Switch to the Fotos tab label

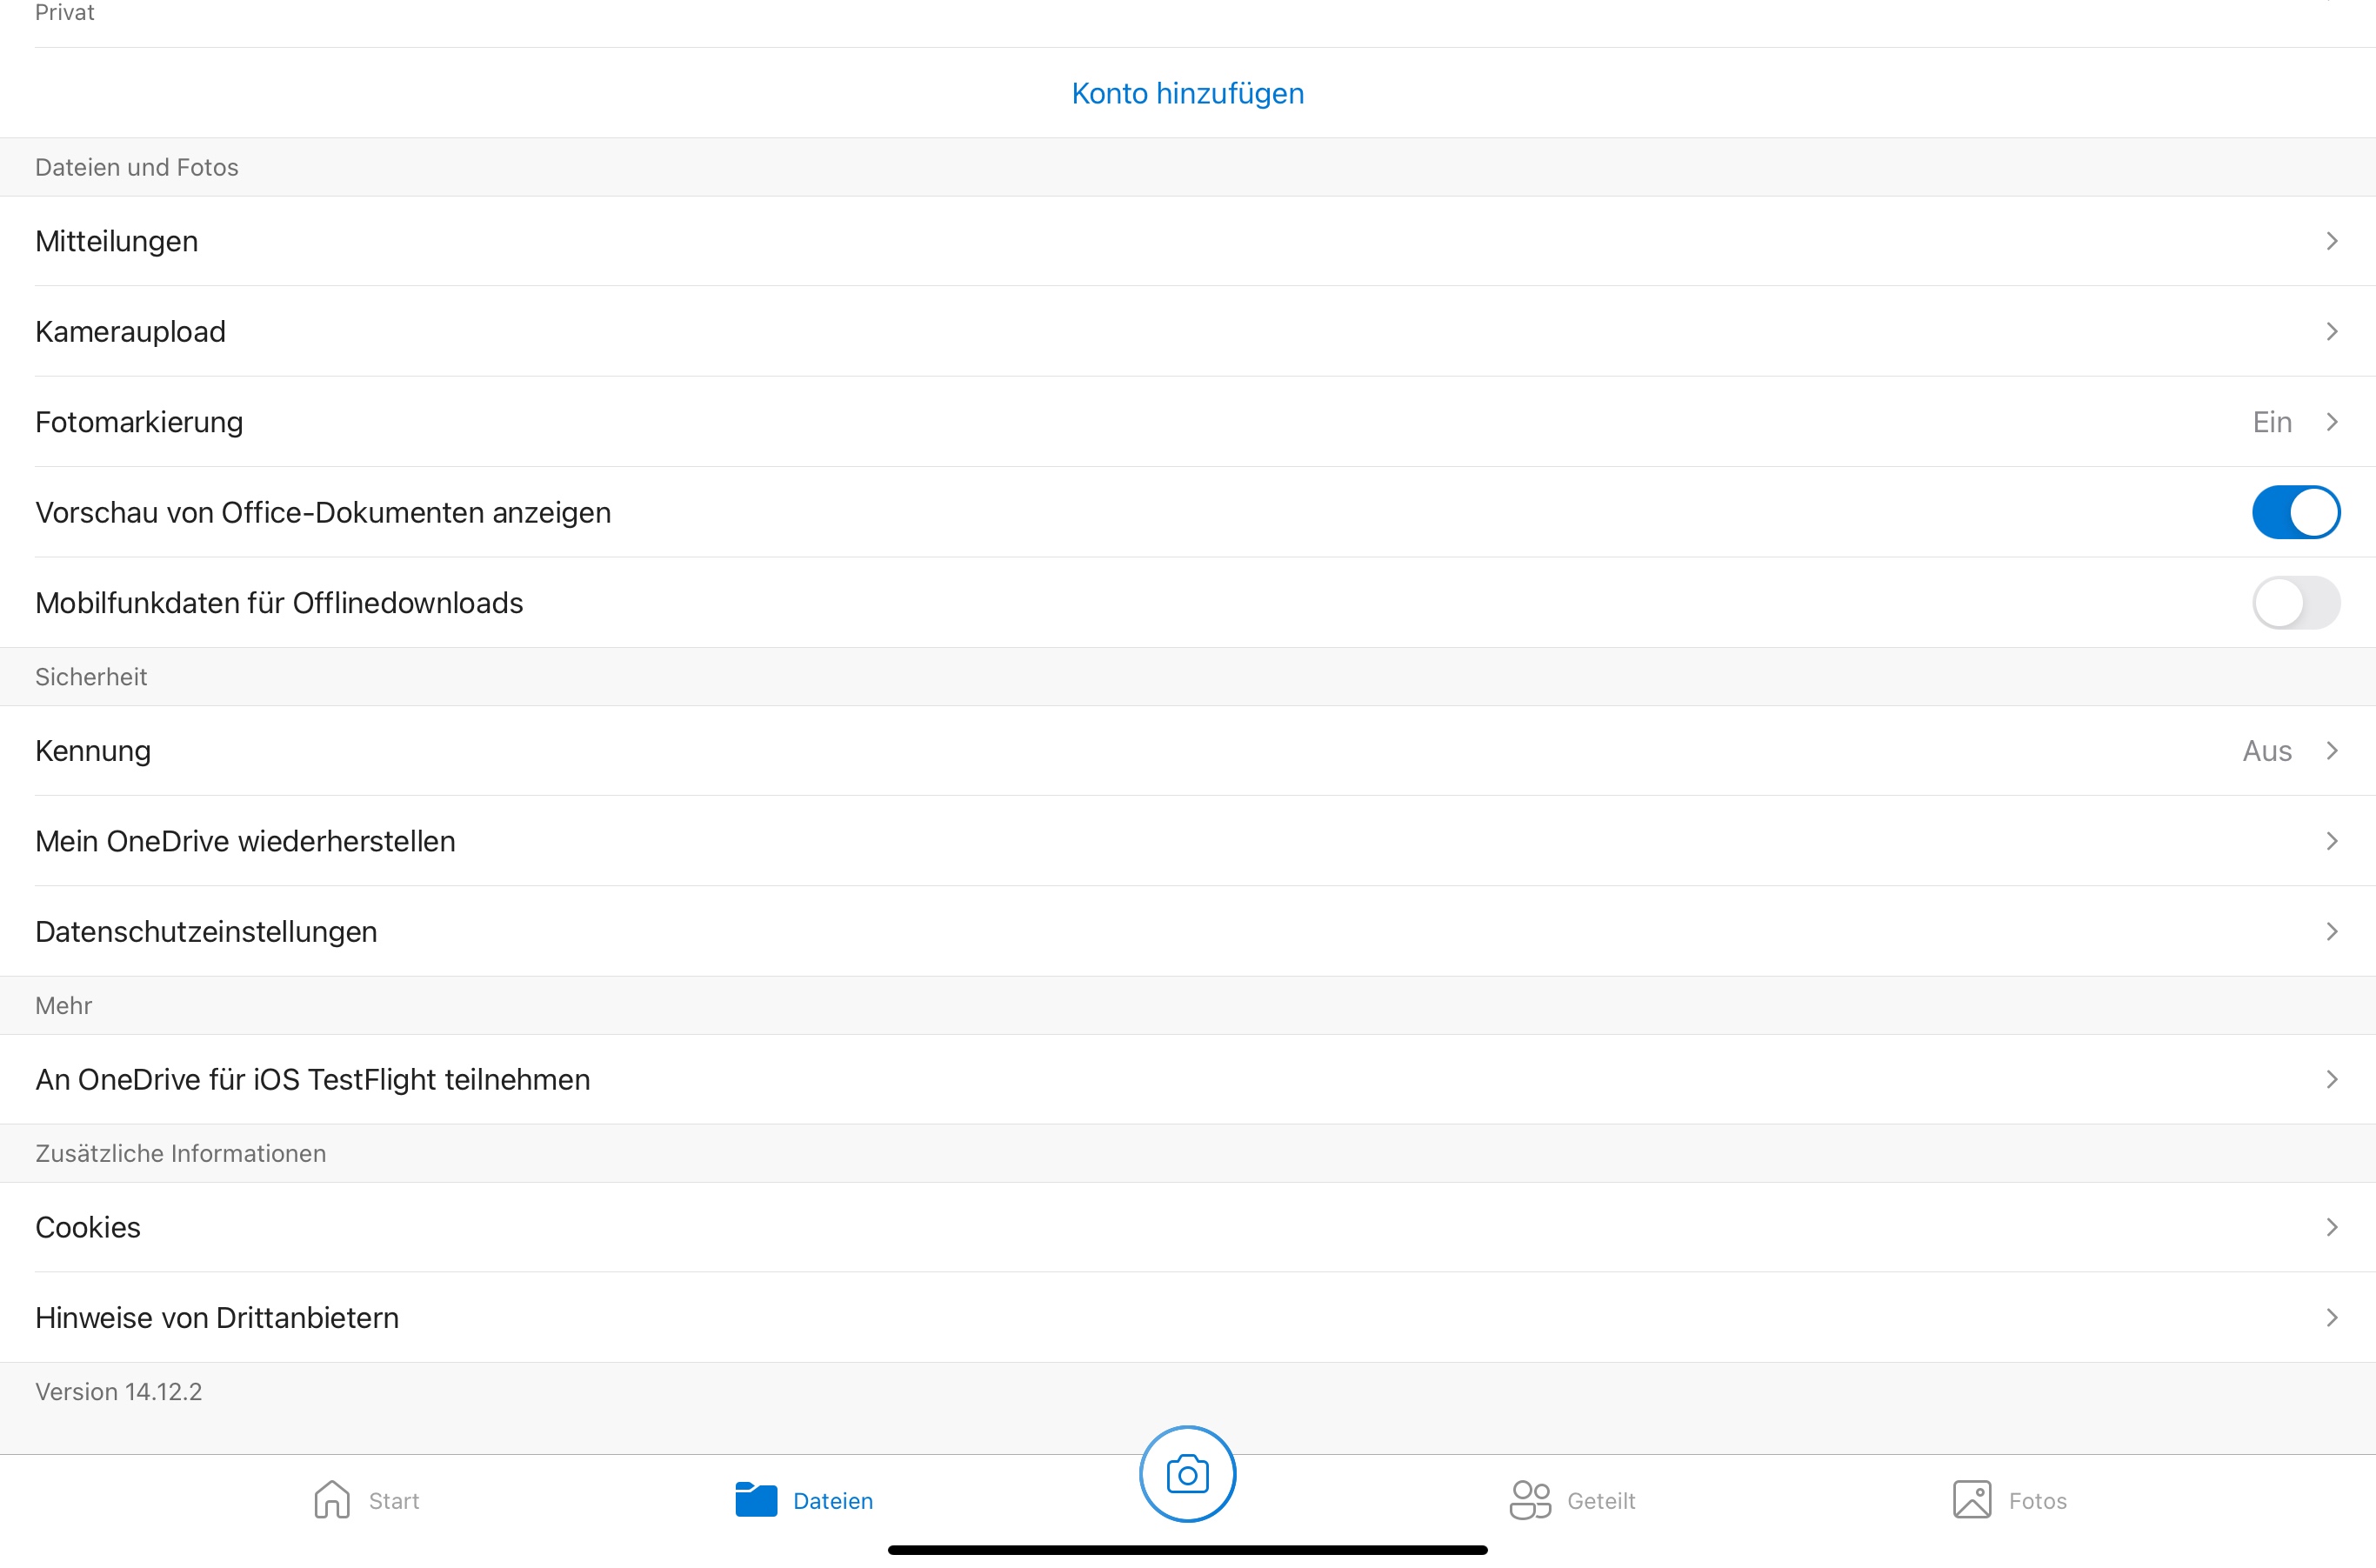pos(2037,1500)
